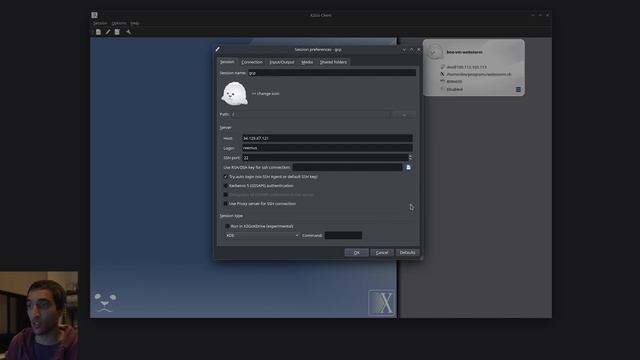640x360 pixels.
Task: Click the X command icon on session card
Action: [442, 74]
